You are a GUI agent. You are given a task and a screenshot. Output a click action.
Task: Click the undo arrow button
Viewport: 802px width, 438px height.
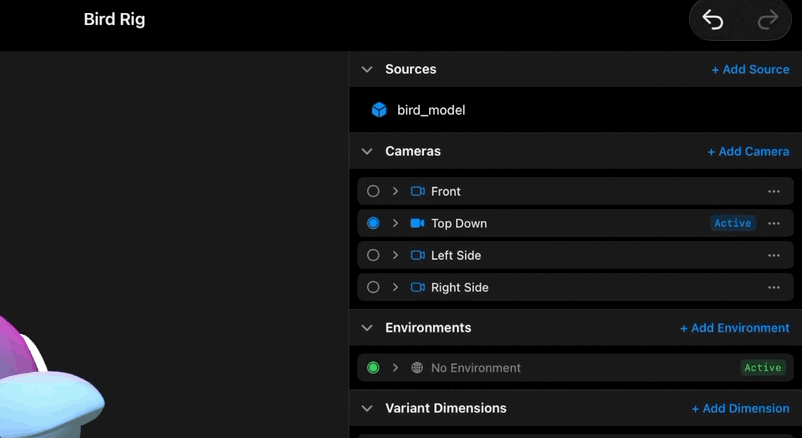[x=712, y=20]
